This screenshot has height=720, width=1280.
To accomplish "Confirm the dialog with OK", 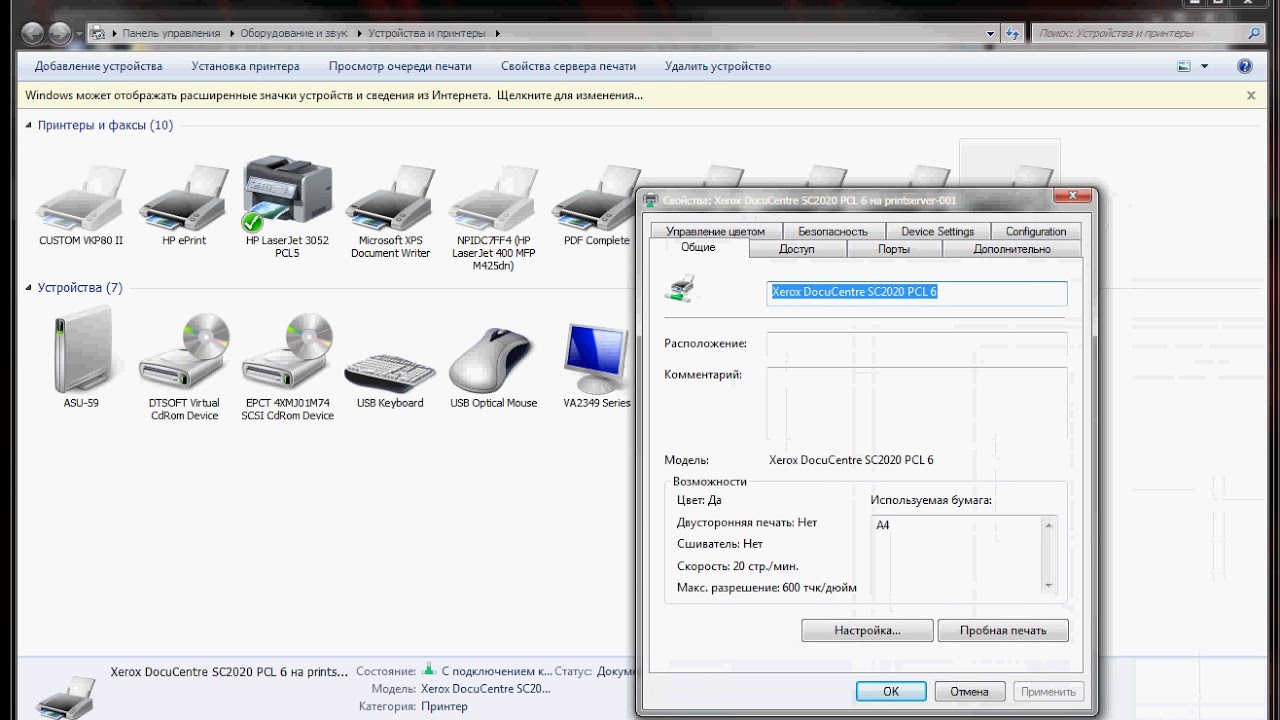I will [891, 691].
